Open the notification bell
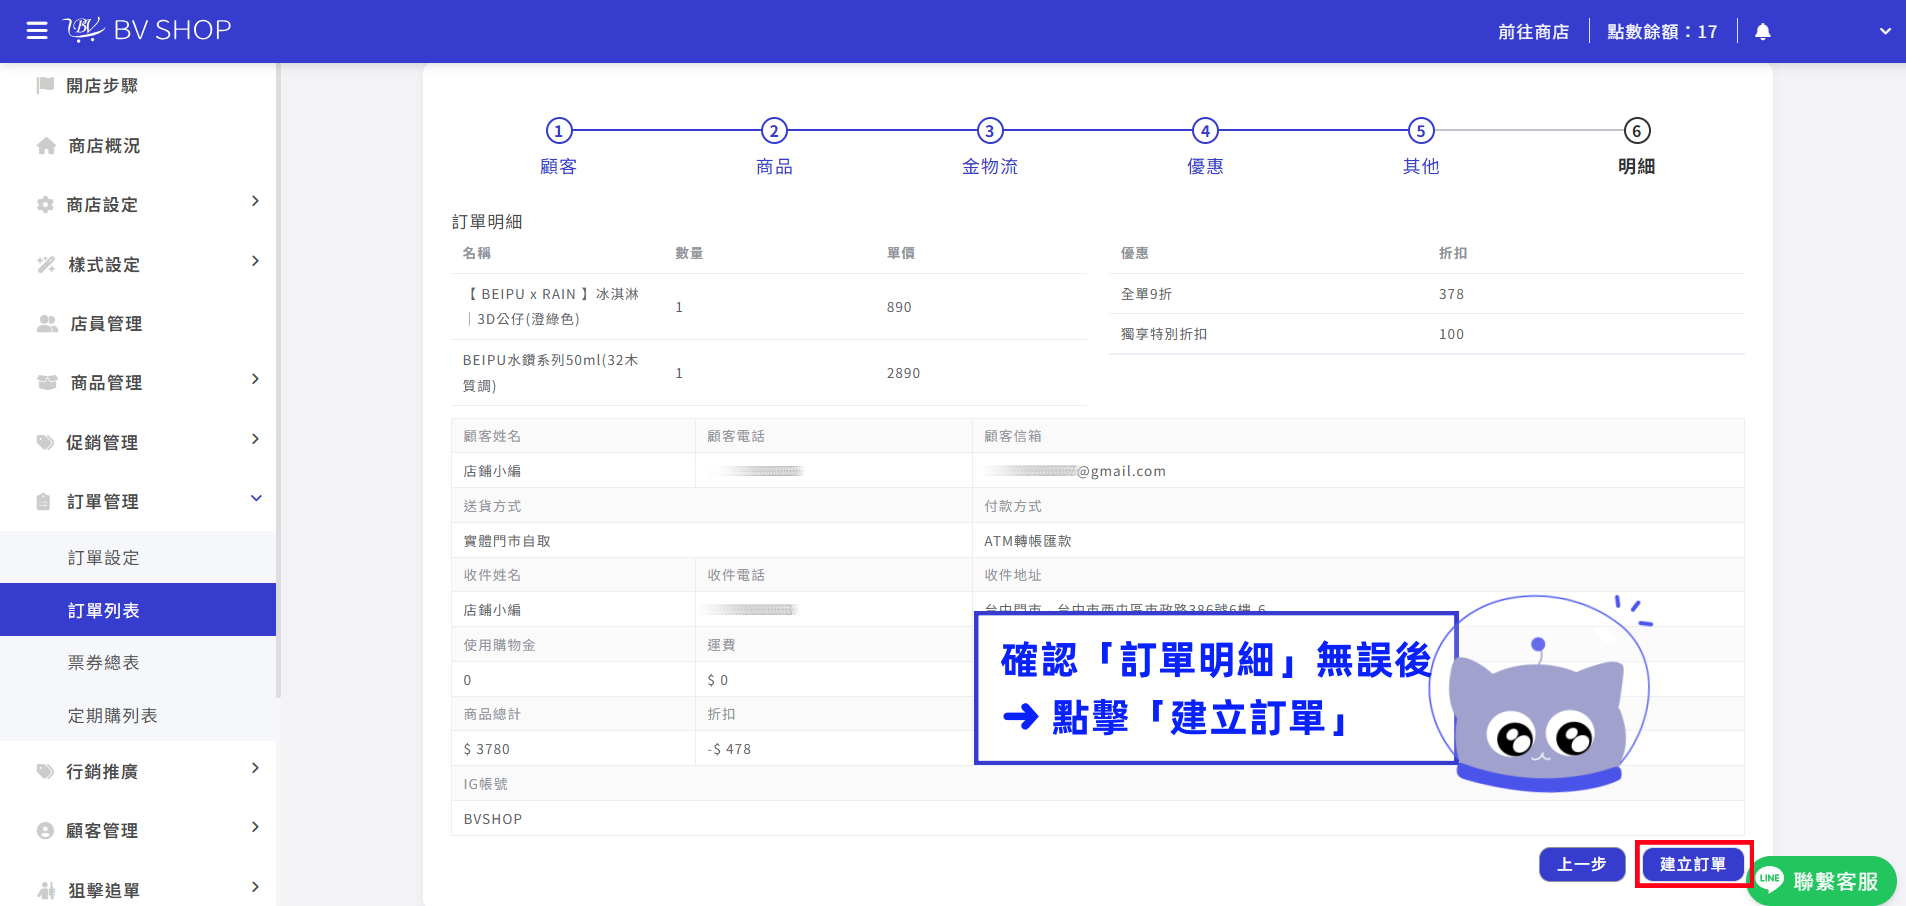1906x906 pixels. pyautogui.click(x=1762, y=32)
